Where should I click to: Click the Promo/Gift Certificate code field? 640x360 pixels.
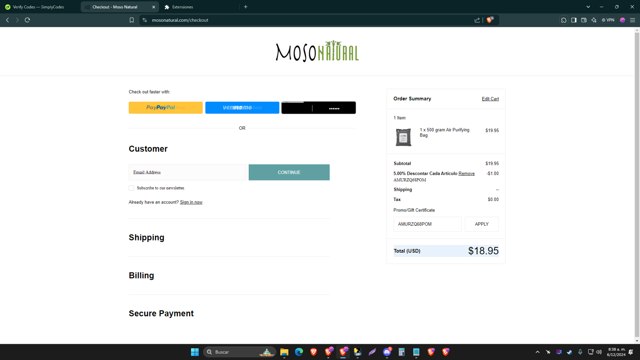click(427, 224)
